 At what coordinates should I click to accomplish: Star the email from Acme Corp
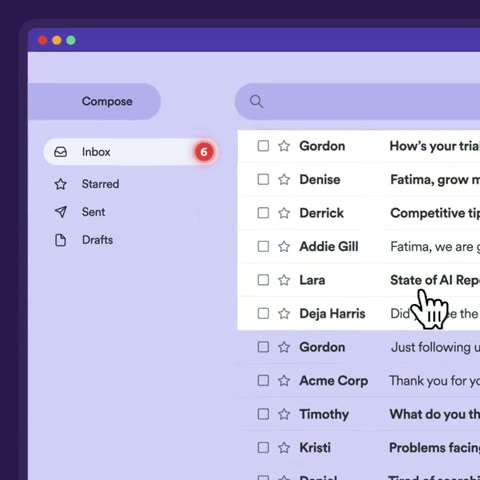[x=284, y=380]
